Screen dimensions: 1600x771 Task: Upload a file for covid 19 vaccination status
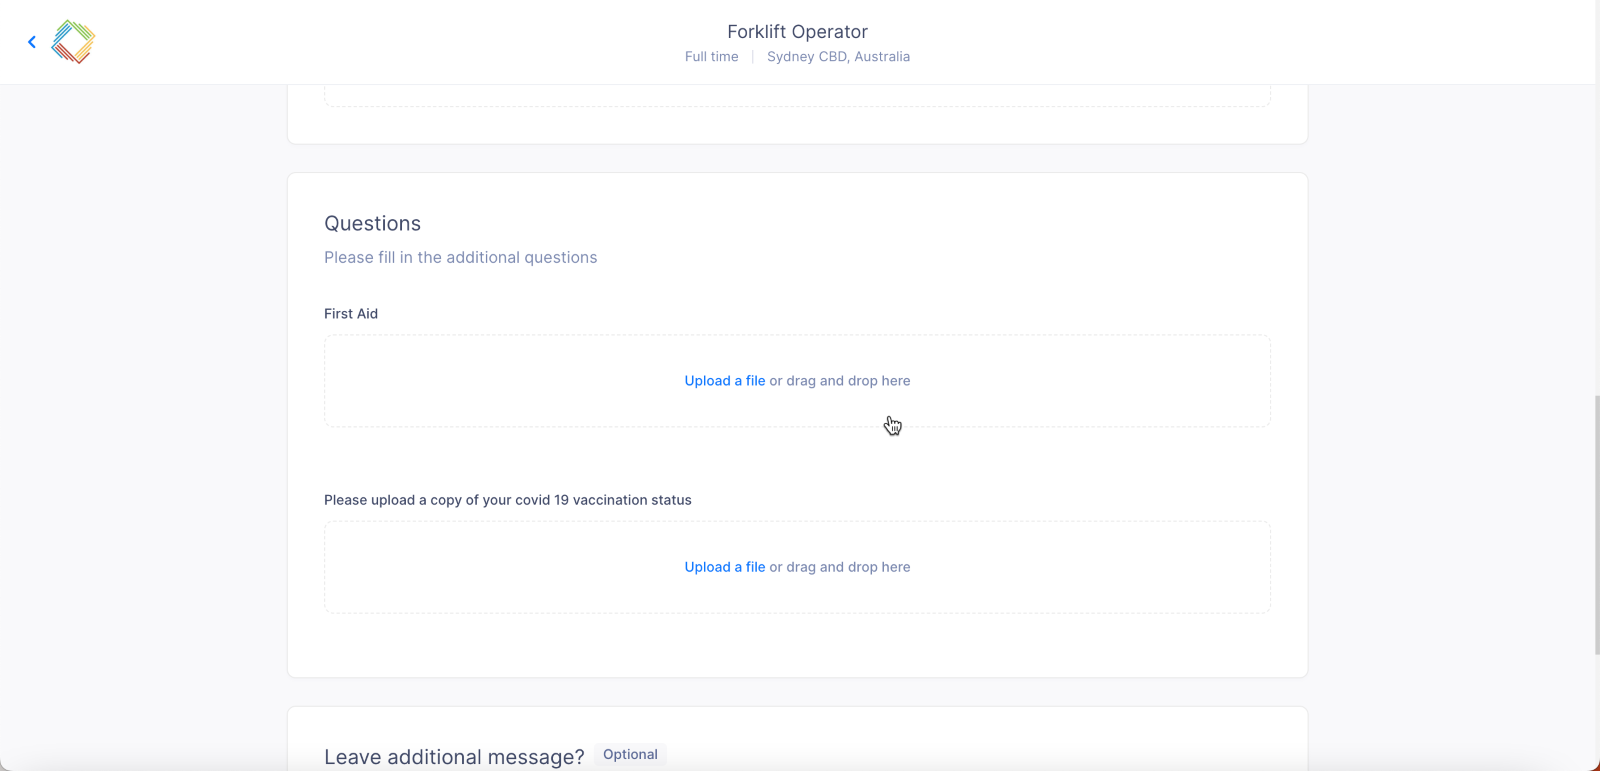[x=724, y=567]
